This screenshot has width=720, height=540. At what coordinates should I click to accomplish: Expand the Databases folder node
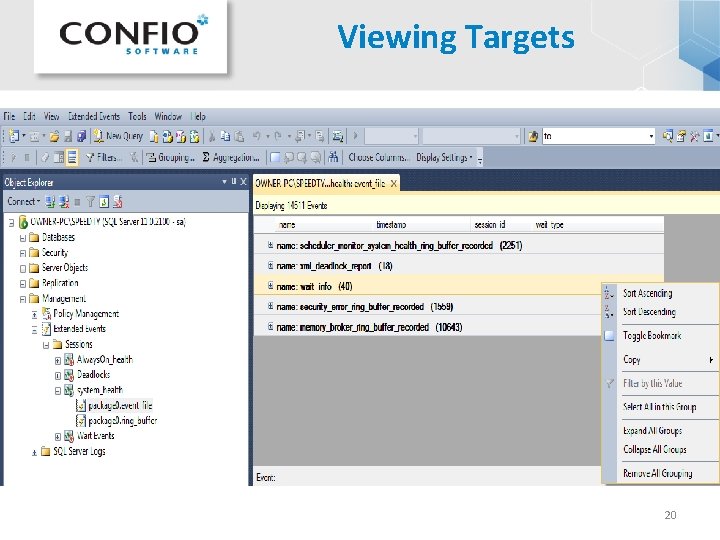(22, 238)
